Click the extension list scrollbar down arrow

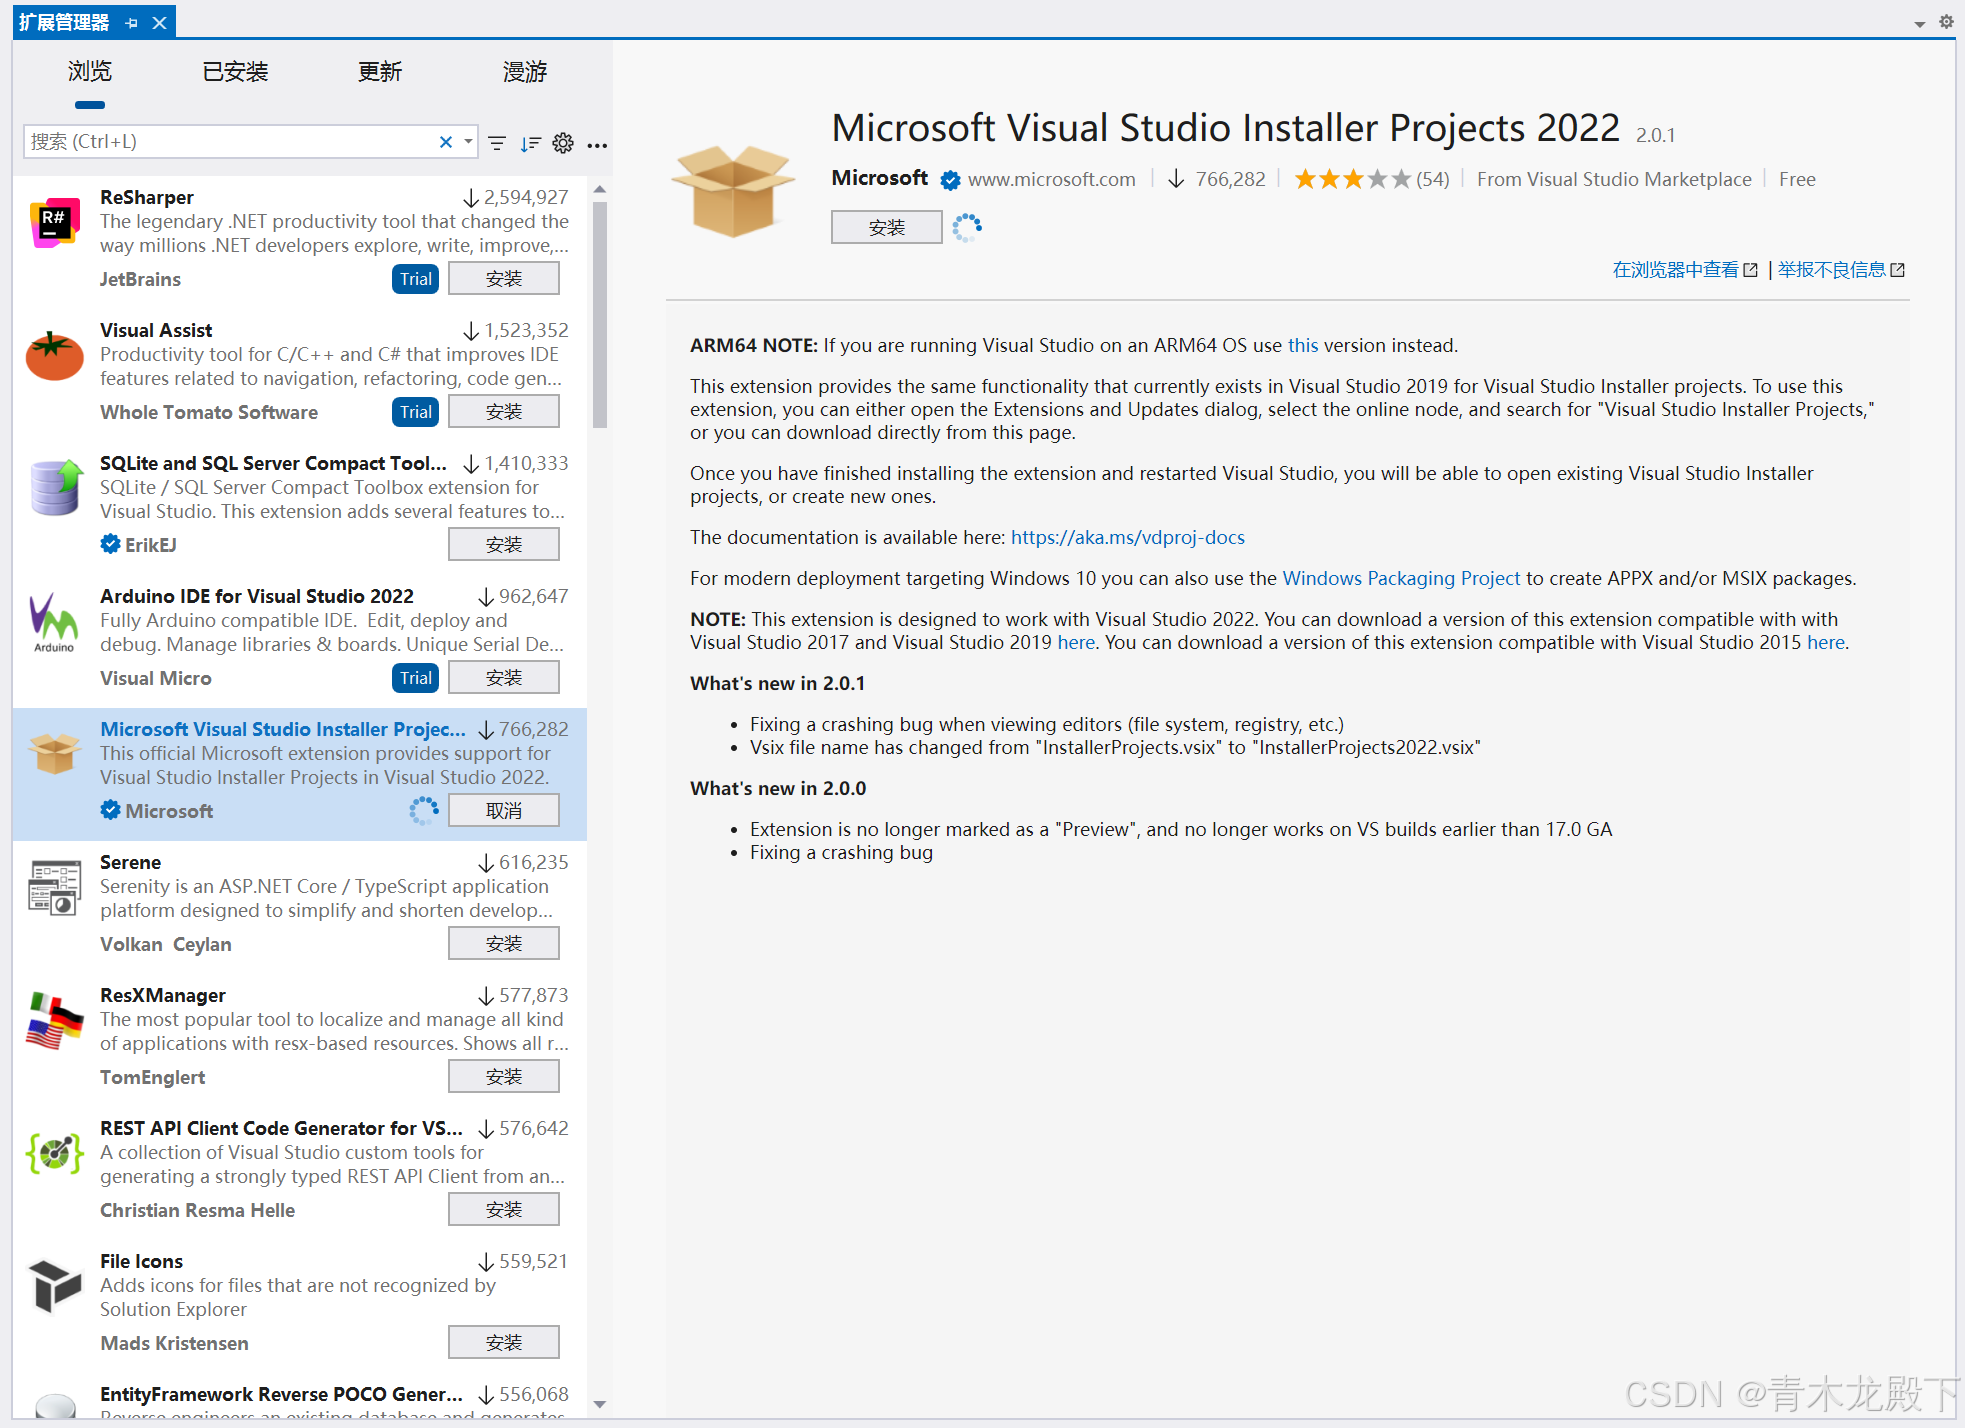pyautogui.click(x=600, y=1404)
